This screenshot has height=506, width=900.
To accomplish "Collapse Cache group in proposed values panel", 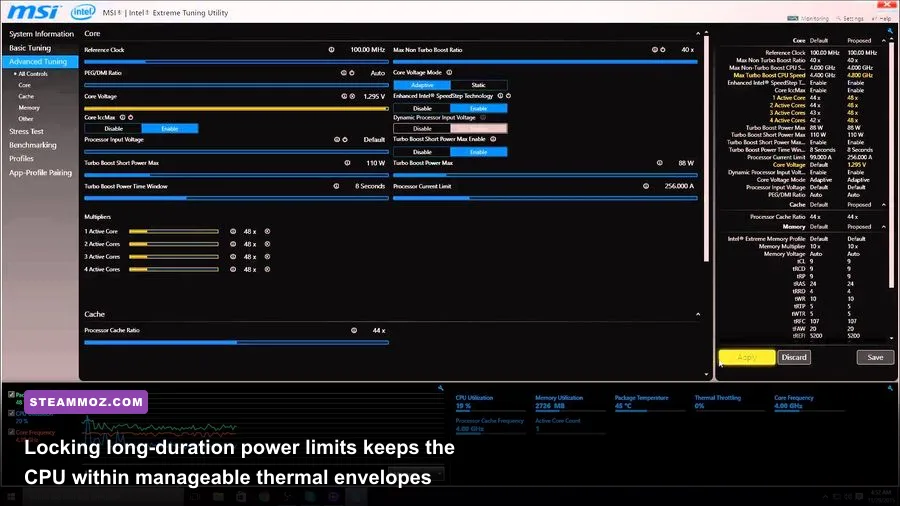I will (883, 205).
